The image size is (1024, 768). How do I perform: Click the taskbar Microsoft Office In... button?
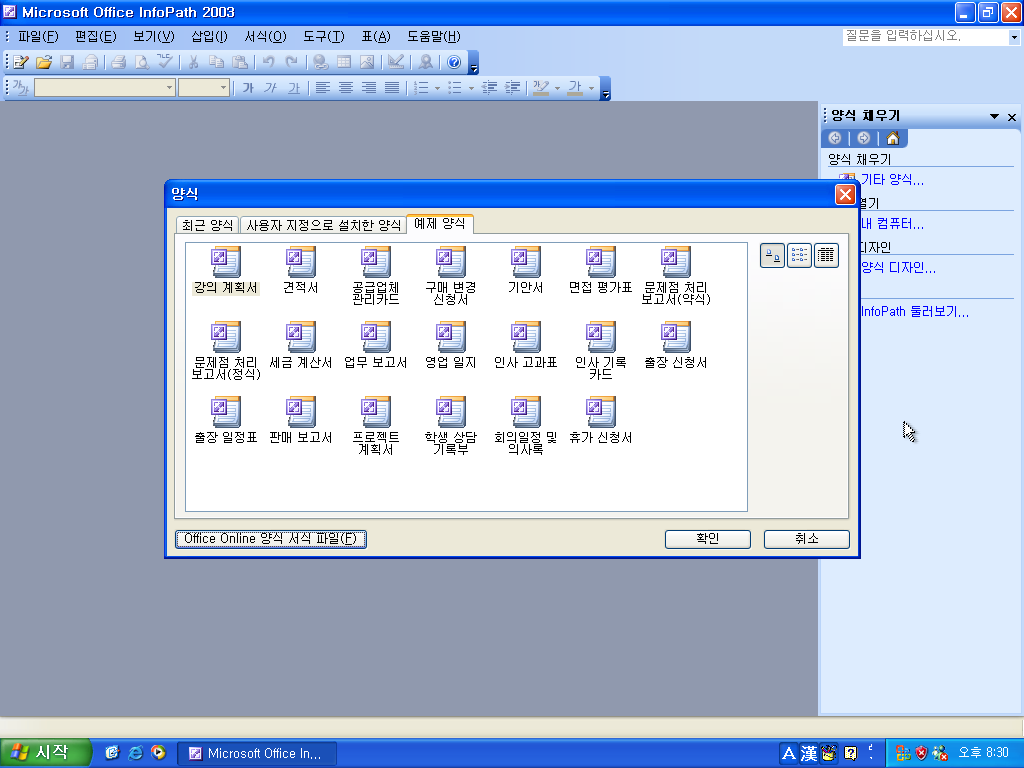[257, 754]
